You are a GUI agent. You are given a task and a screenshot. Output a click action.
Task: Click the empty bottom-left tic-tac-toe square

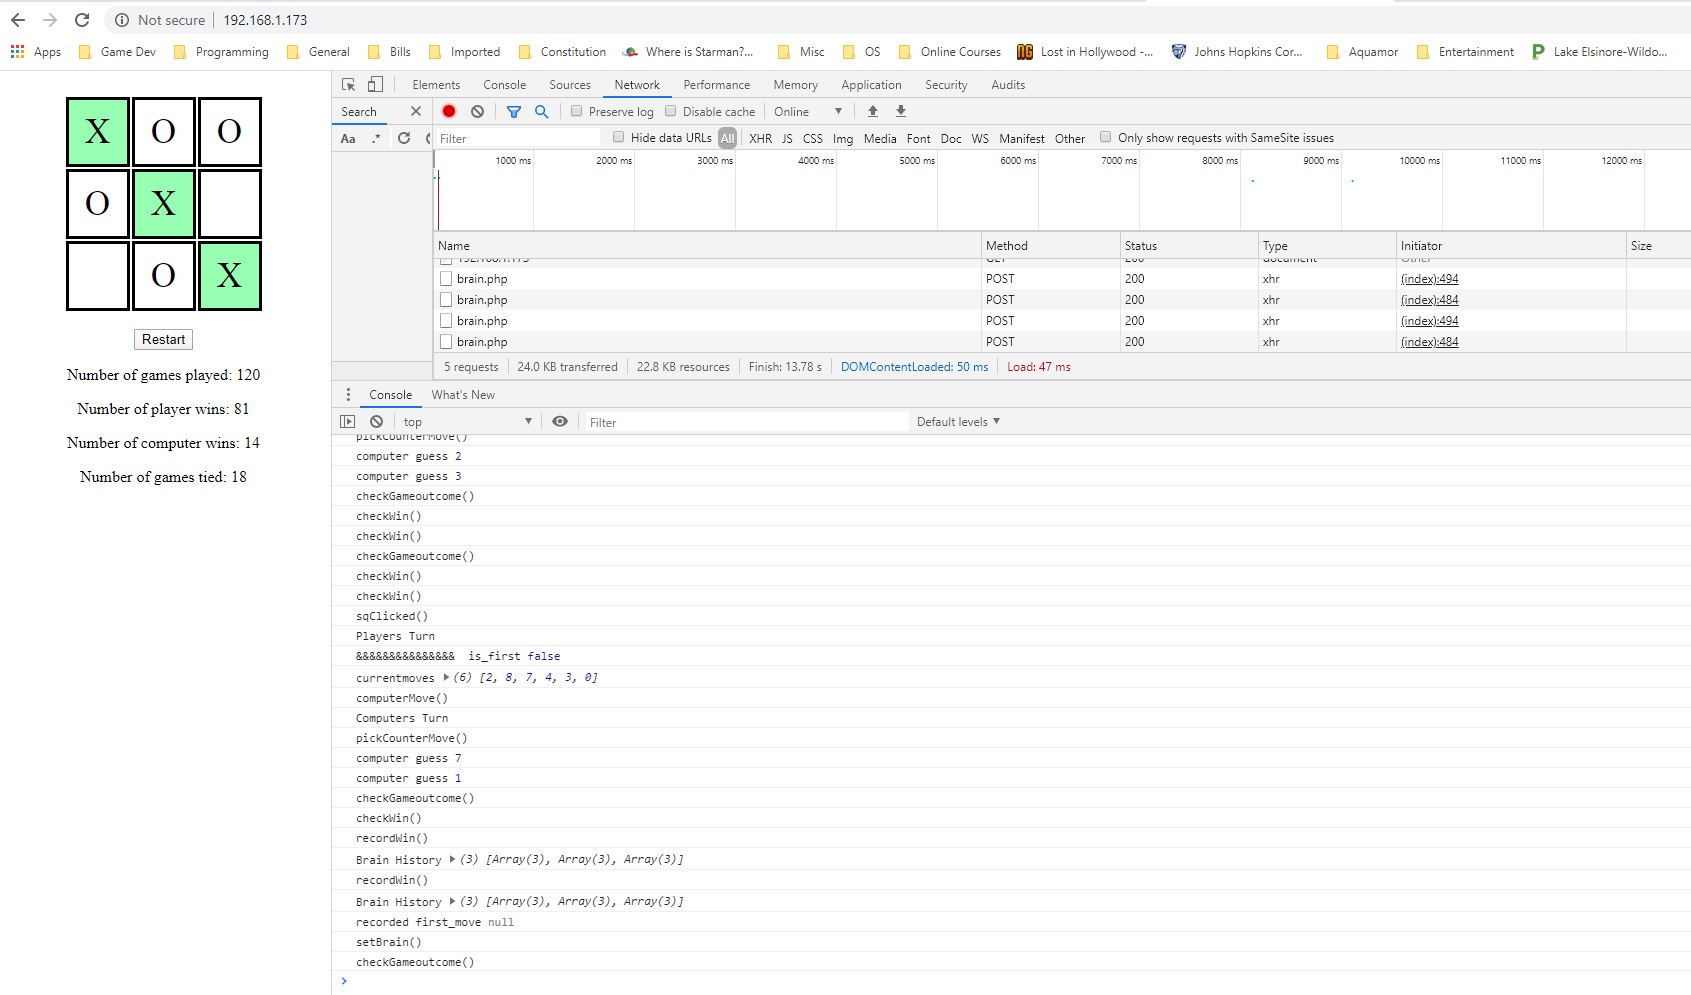point(98,276)
